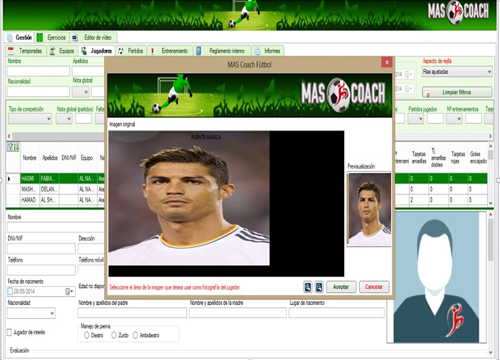Screen dimensions: 500x360
Task: Open the Aspecto de rejilla dropdown
Action: click(457, 72)
